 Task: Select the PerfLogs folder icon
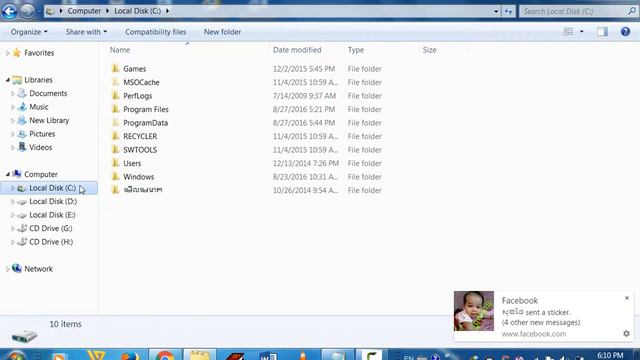(x=116, y=95)
